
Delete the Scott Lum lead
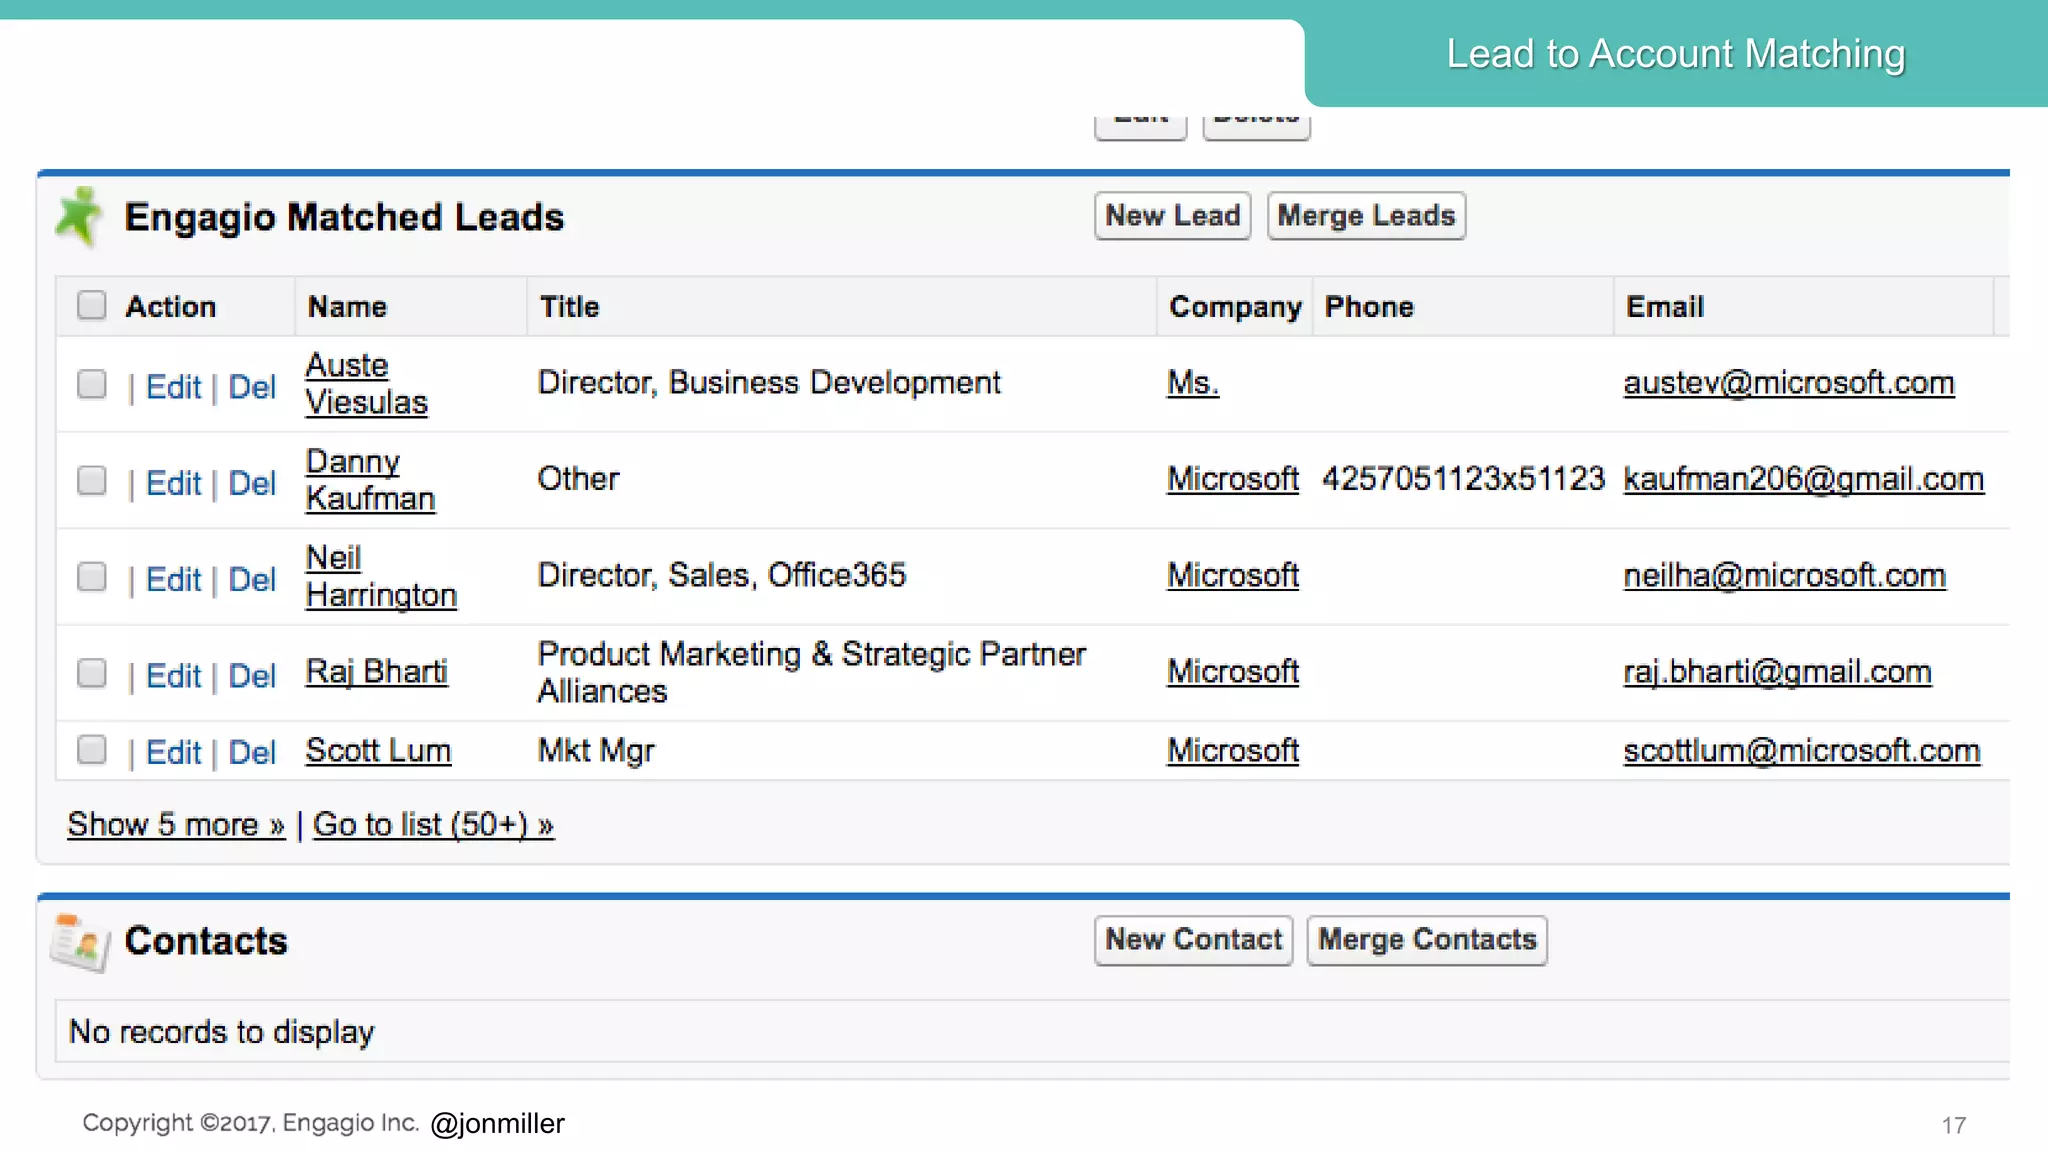[252, 752]
